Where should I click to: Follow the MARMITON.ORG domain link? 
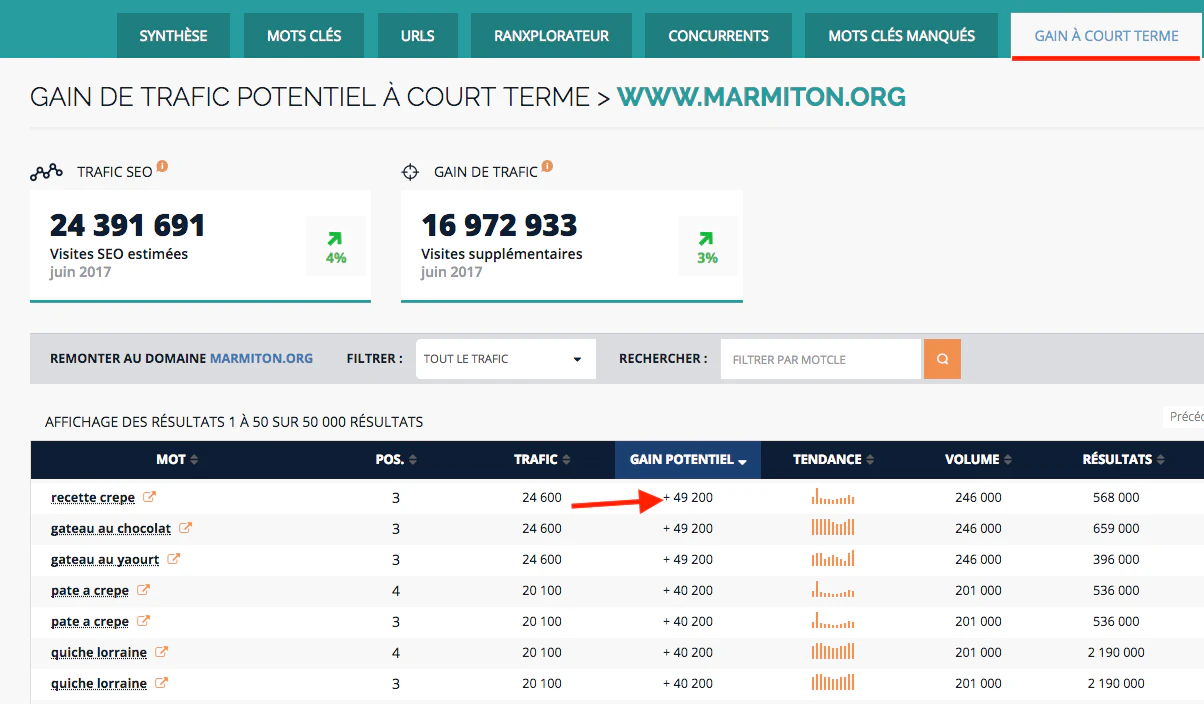click(x=261, y=358)
